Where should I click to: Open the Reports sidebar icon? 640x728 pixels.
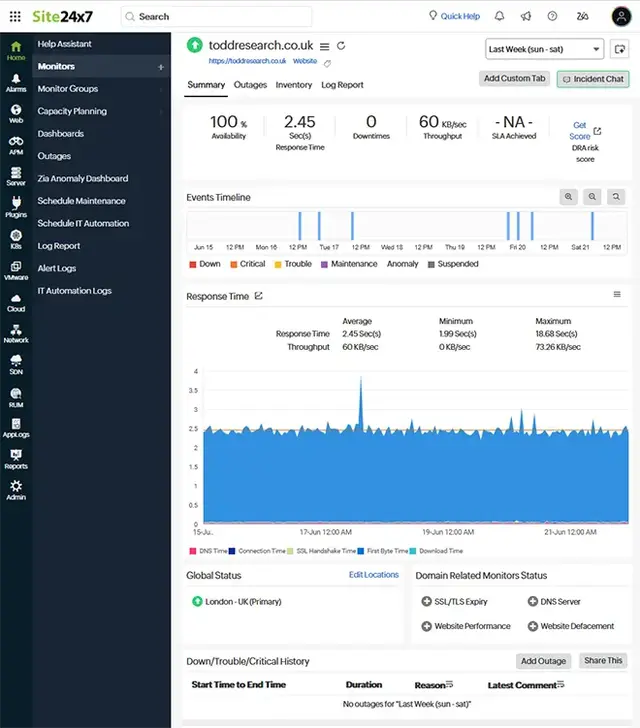tap(16, 460)
